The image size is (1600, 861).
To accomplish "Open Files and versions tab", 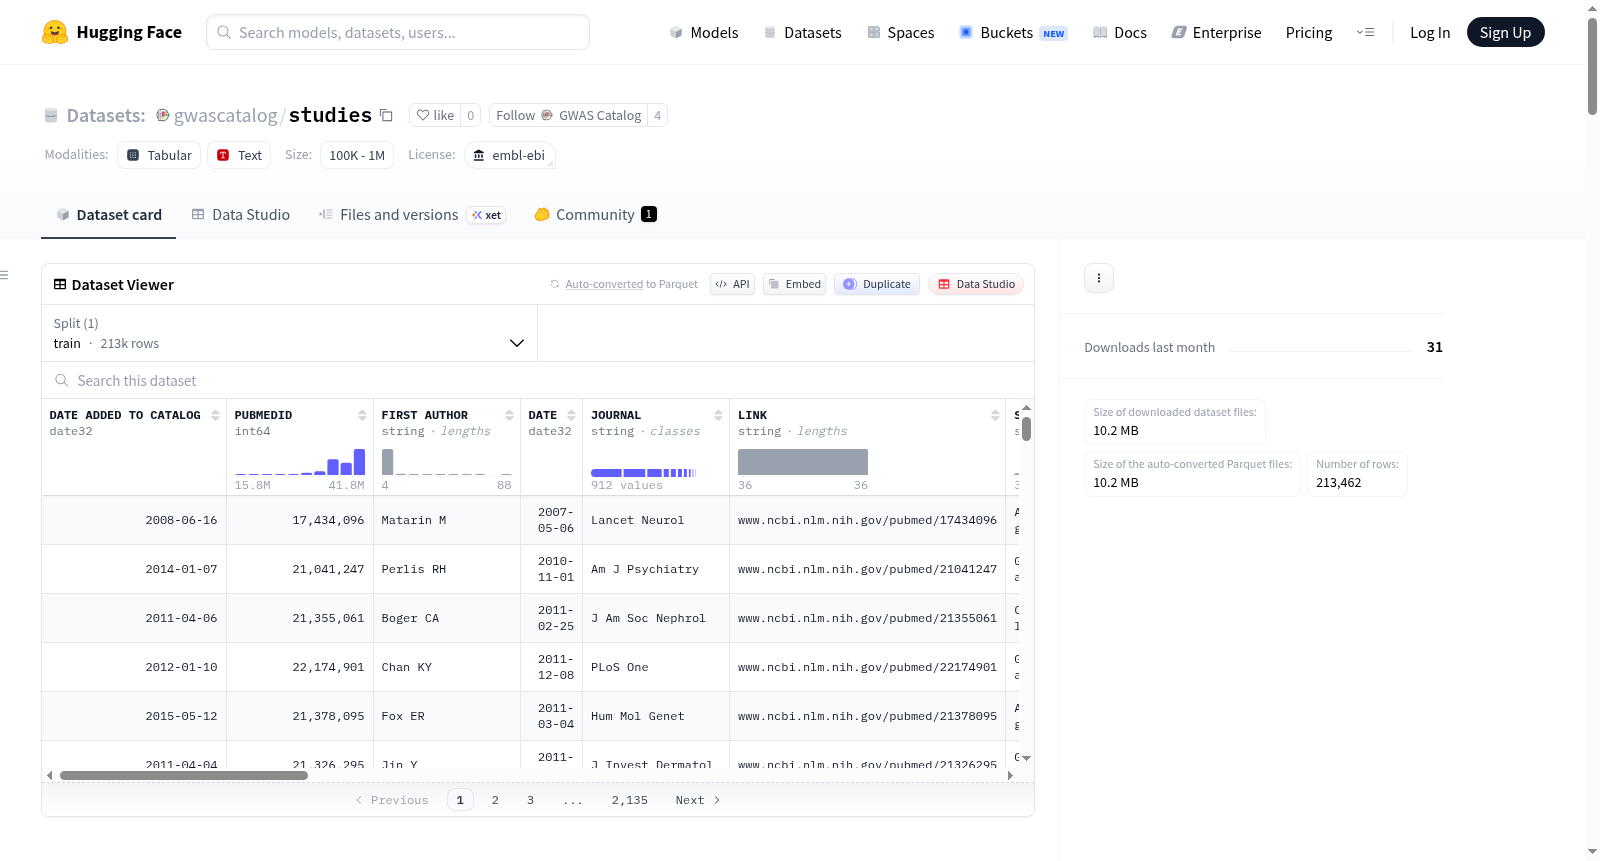I will coord(412,215).
